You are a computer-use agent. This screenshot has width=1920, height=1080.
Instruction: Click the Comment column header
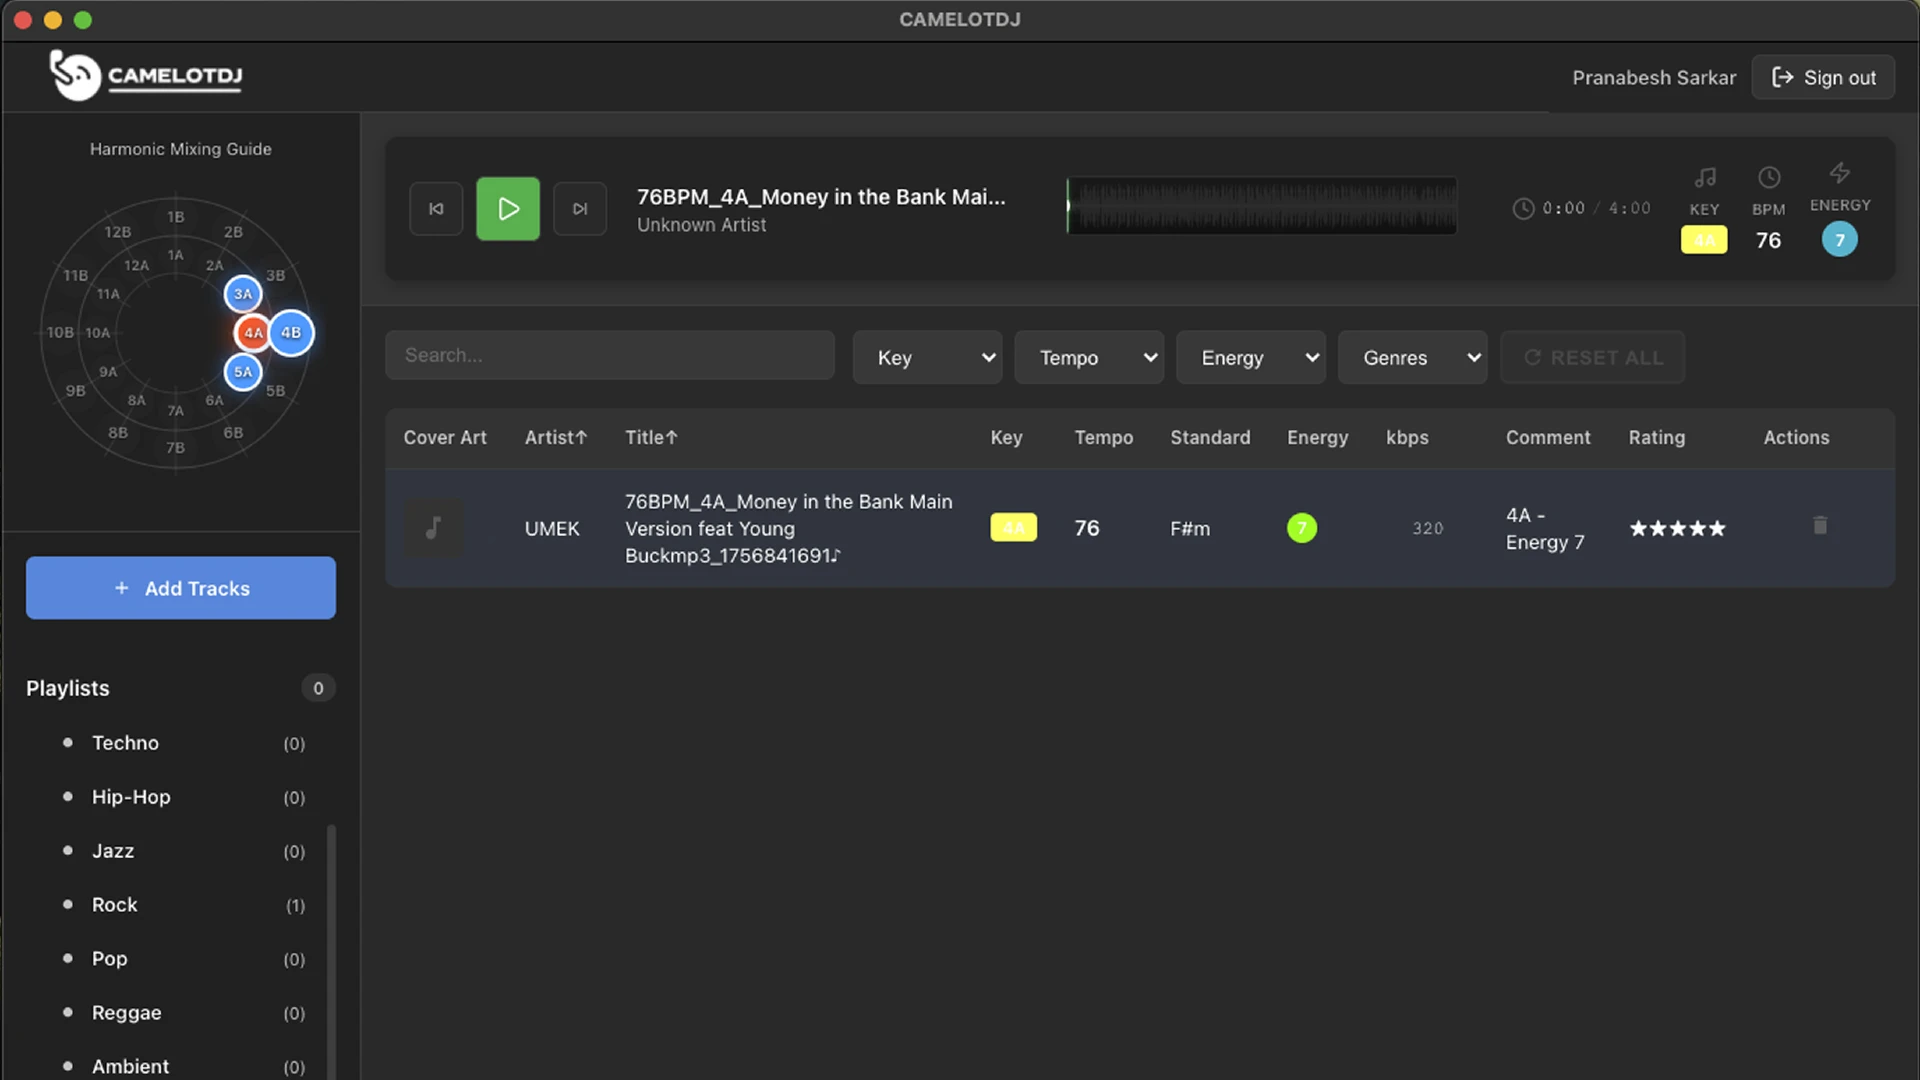tap(1548, 437)
